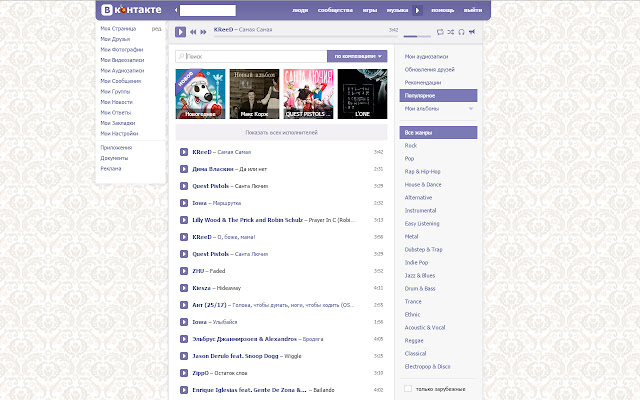Image resolution: width=640 pixels, height=400 pixels.
Task: Click the headphones icon in the player
Action: 461,32
